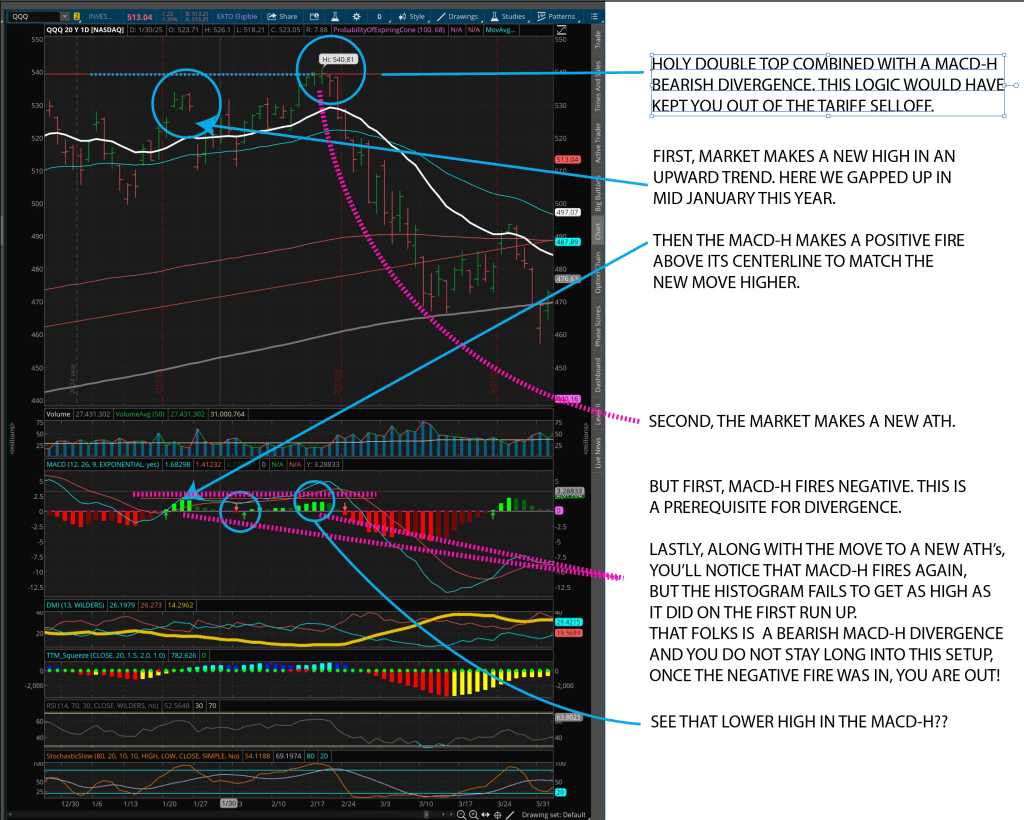Click the quote details card icon
The image size is (1024, 820).
click(x=315, y=17)
